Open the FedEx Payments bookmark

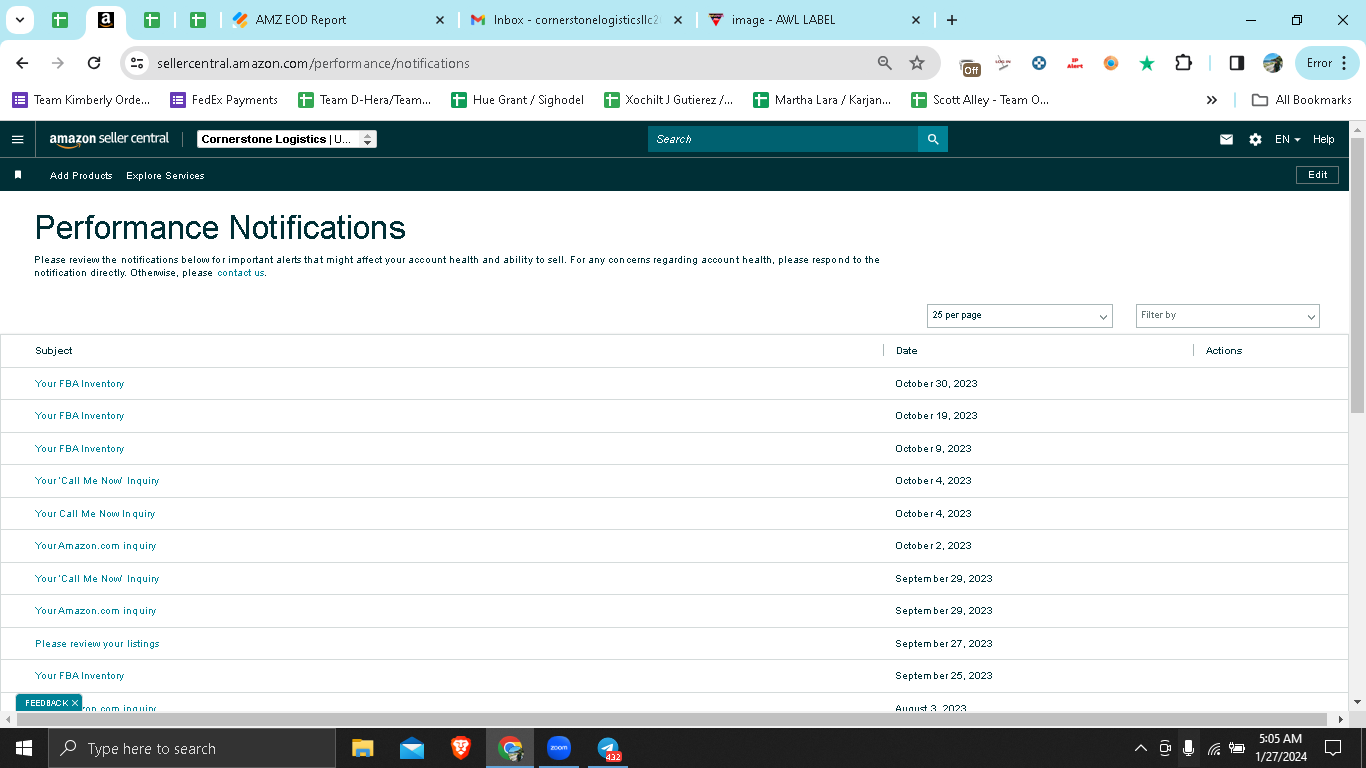pos(224,100)
